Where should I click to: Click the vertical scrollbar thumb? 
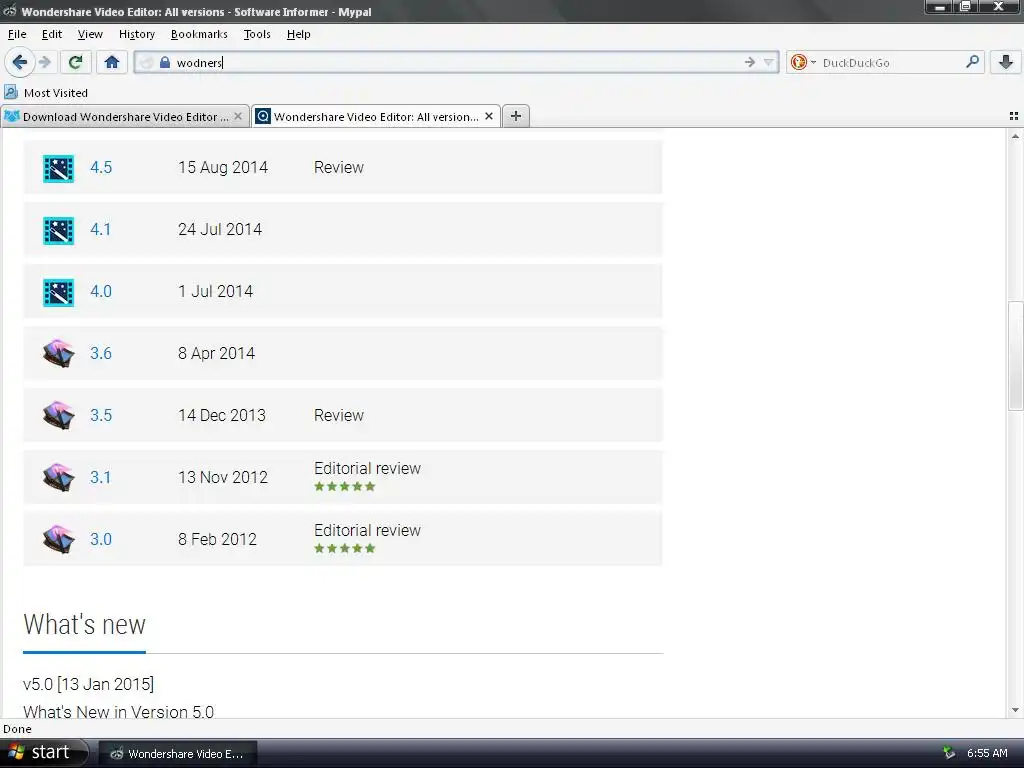[1015, 355]
